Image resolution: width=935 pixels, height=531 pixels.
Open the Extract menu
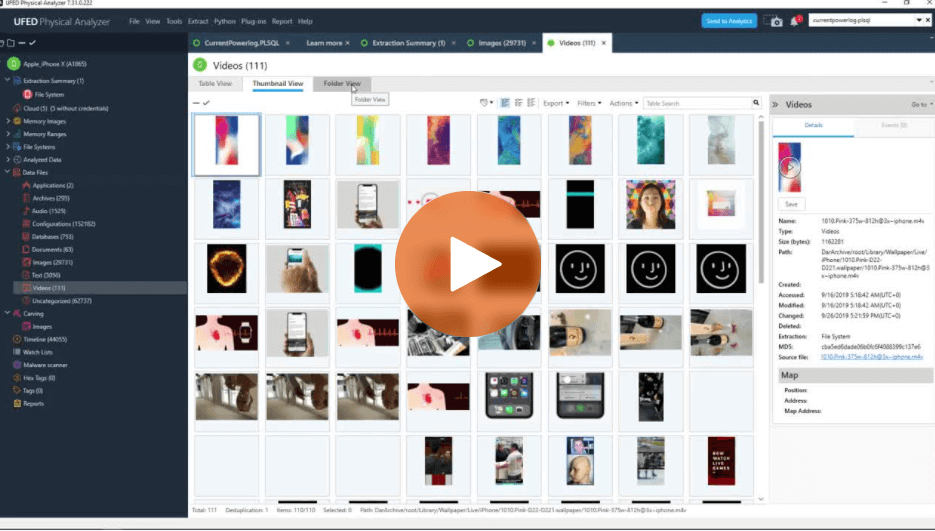[198, 21]
